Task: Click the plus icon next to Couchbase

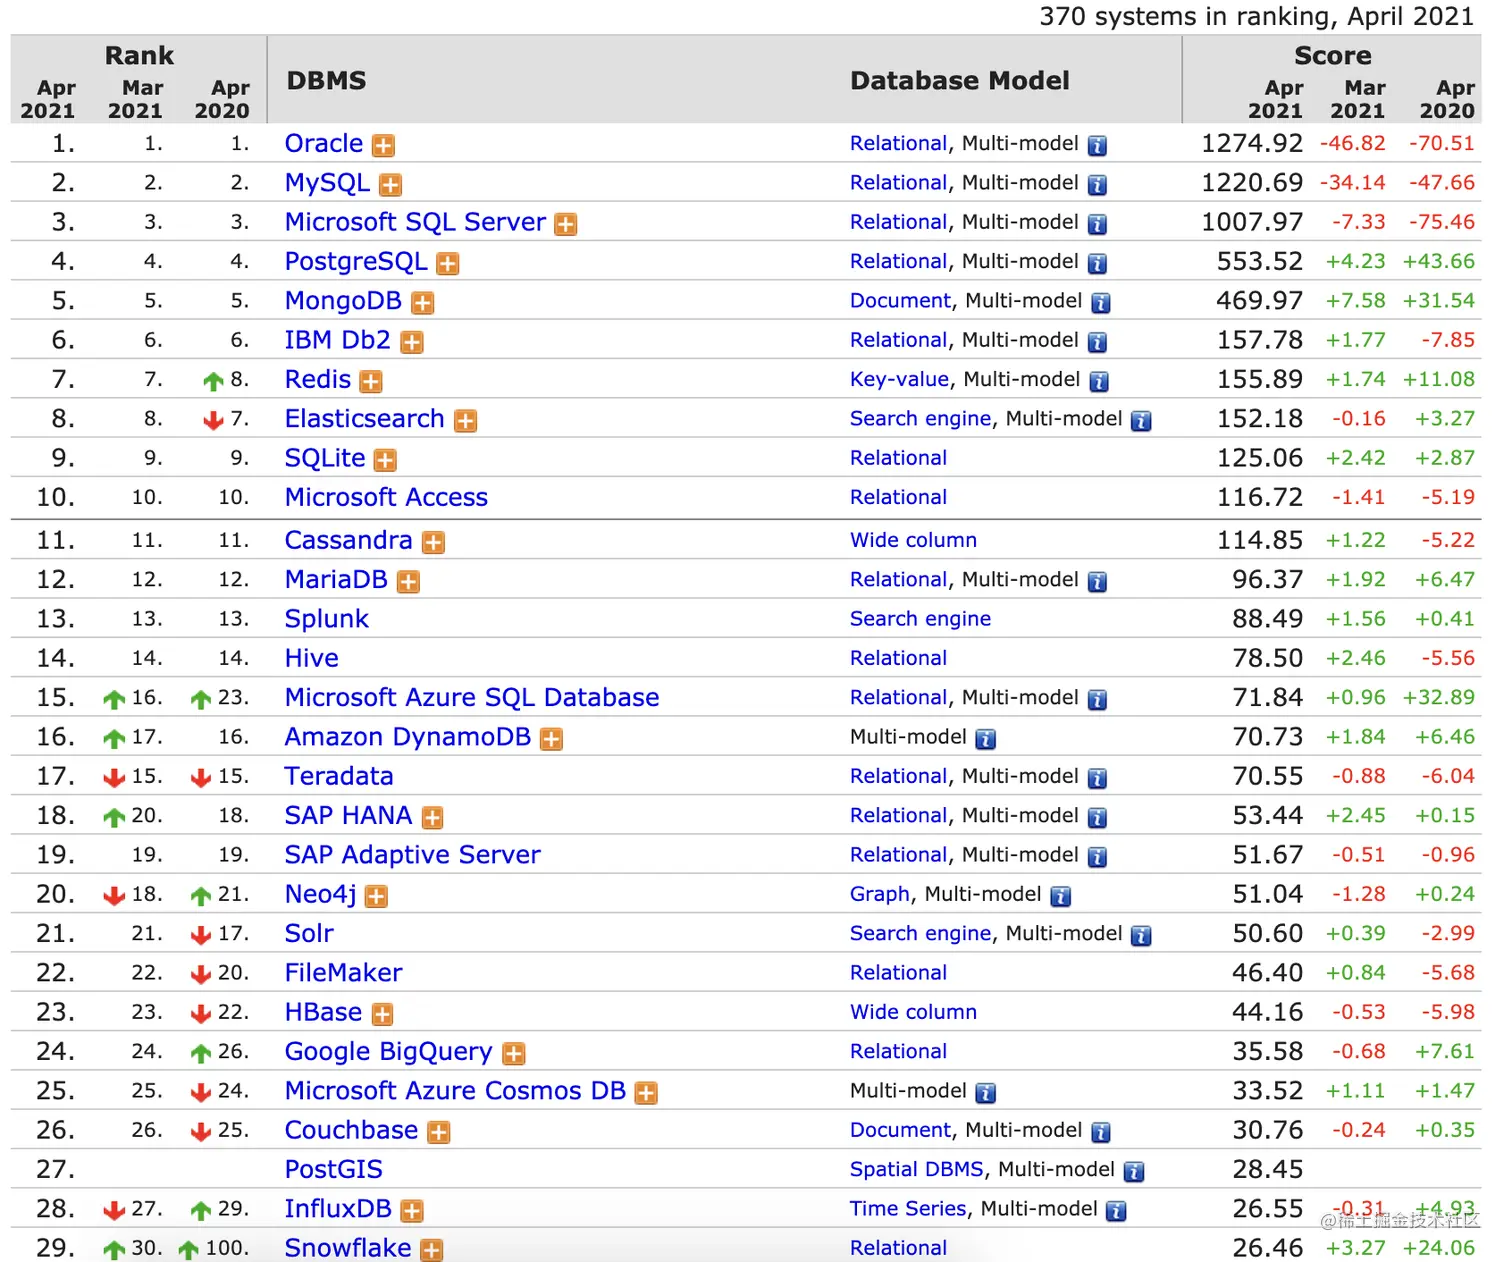Action: 439,1133
